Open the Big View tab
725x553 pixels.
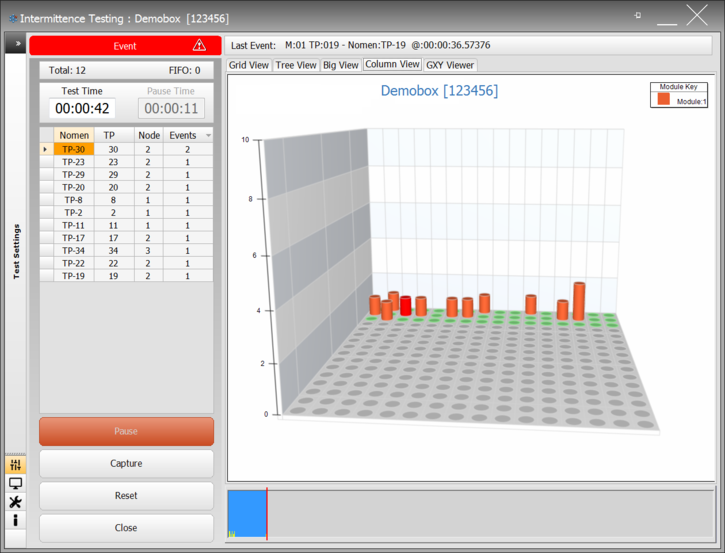pyautogui.click(x=341, y=65)
